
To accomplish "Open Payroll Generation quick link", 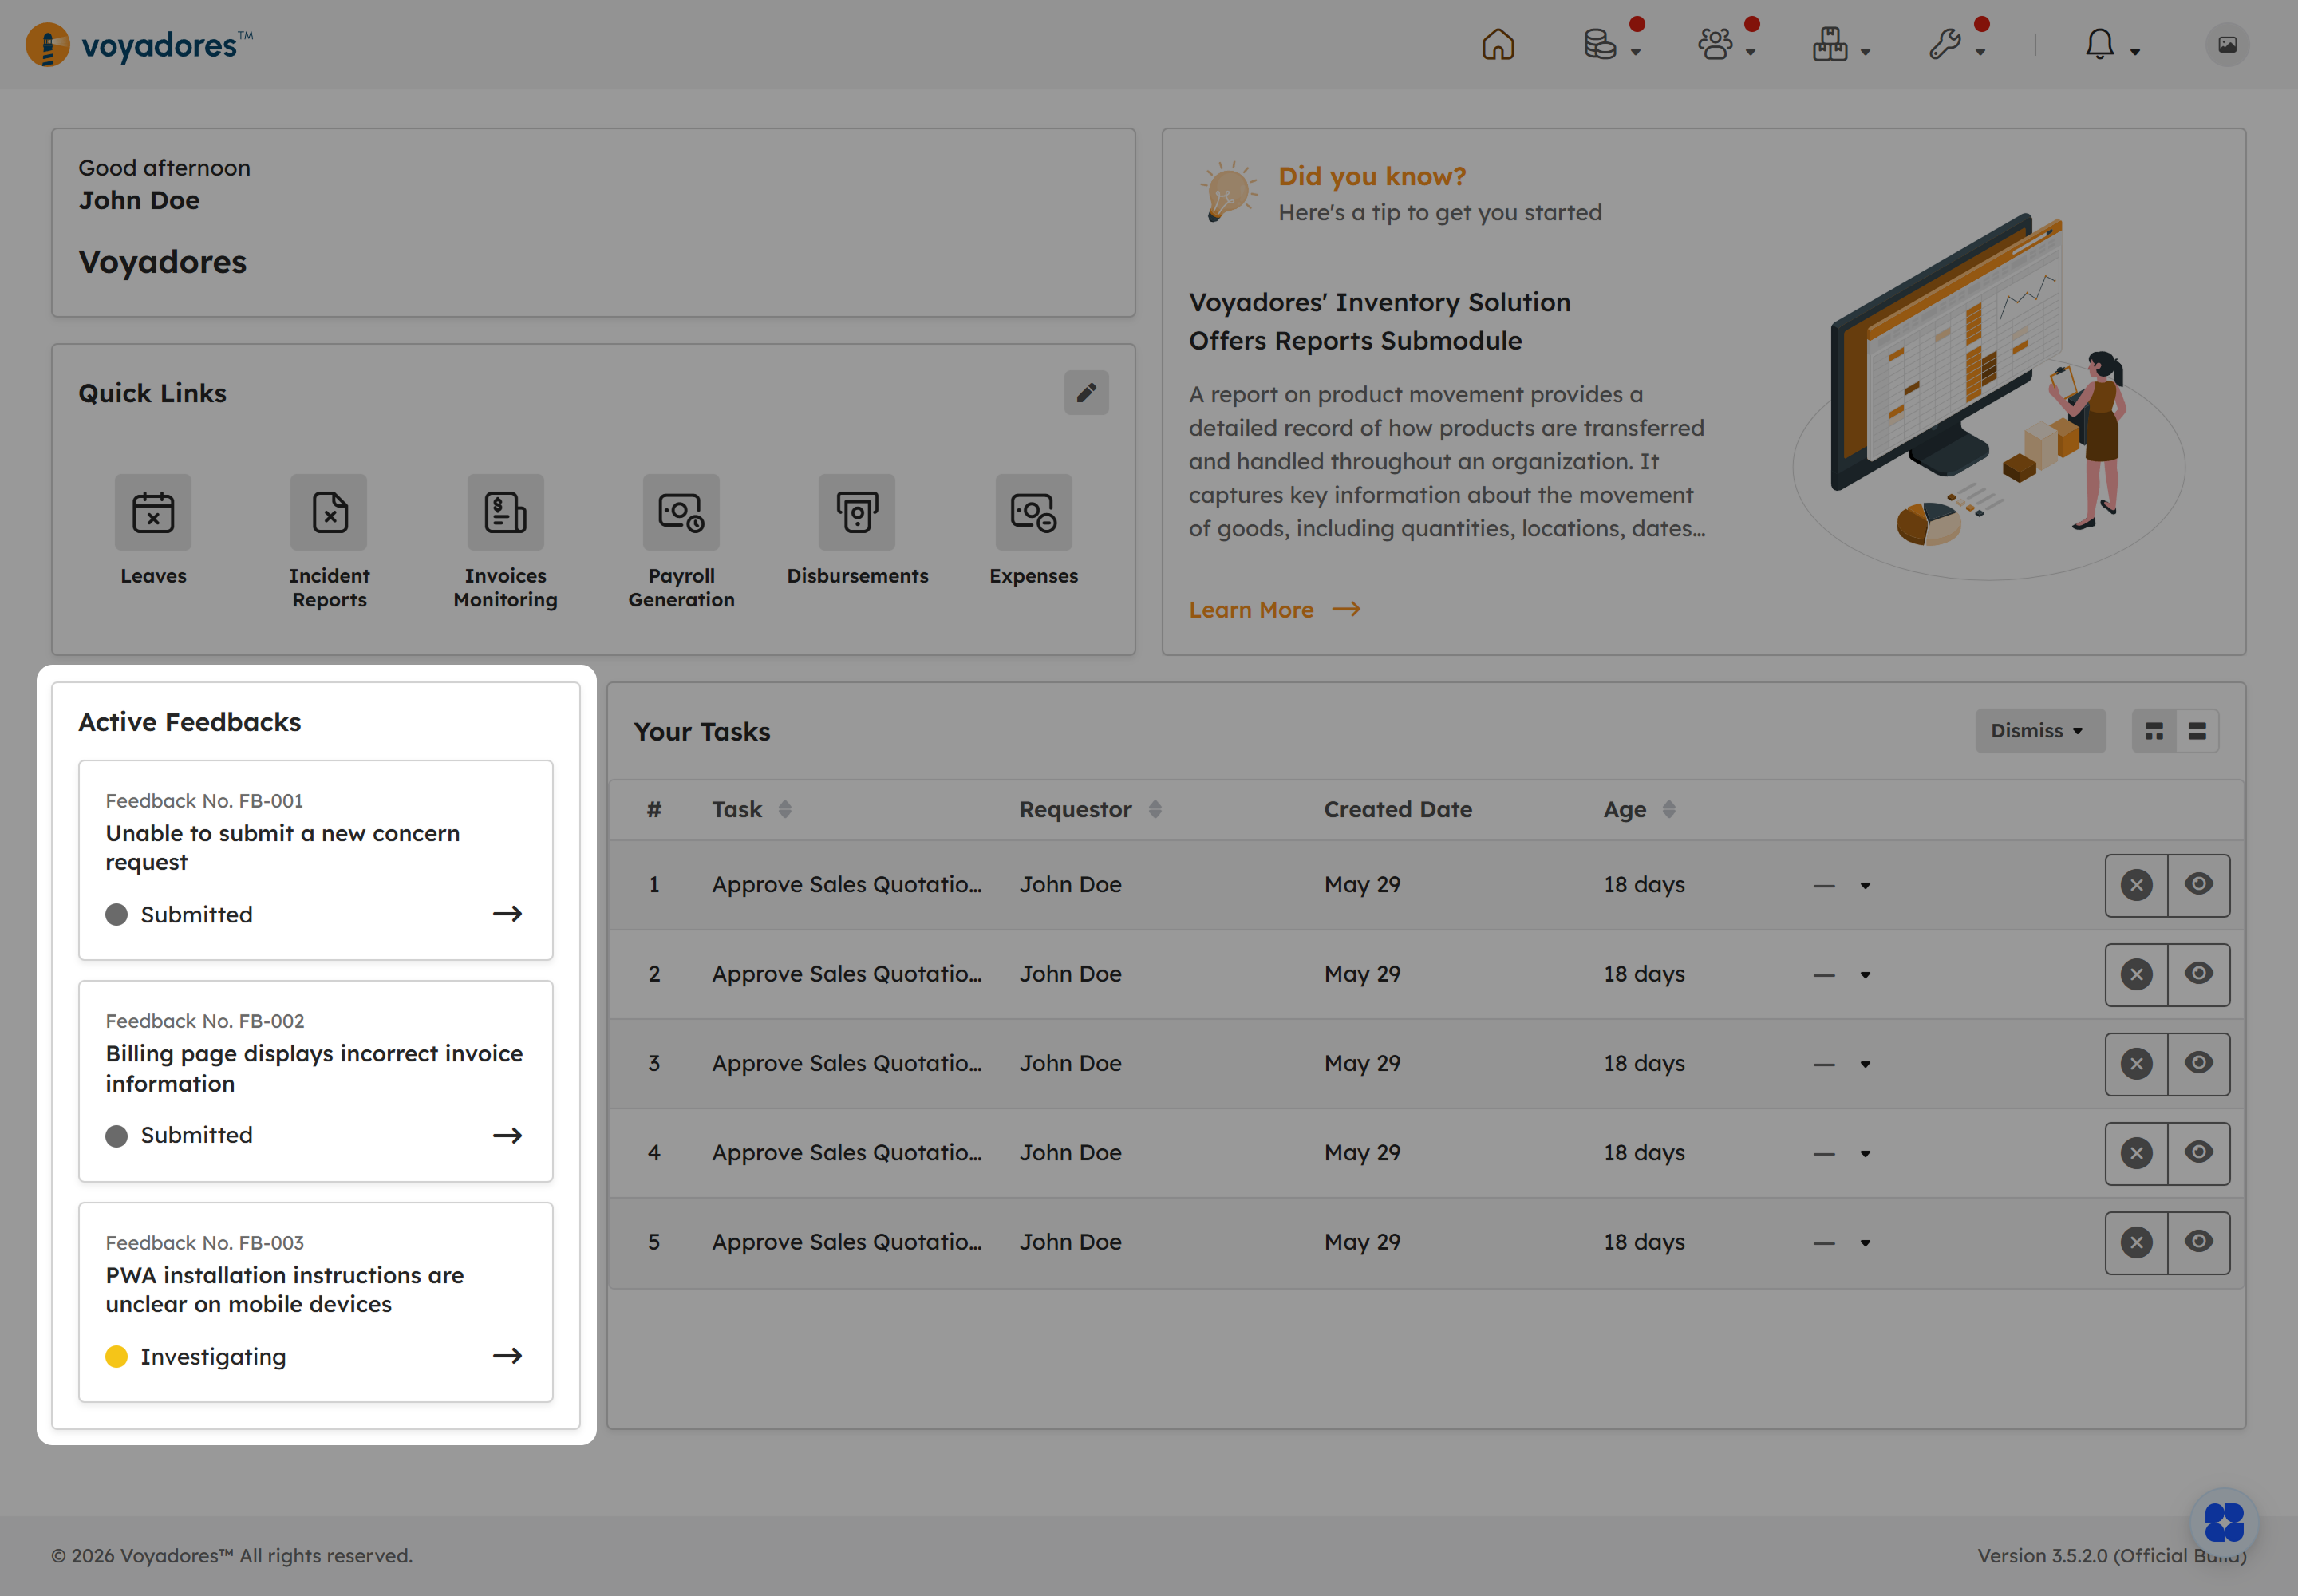I will click(x=681, y=512).
